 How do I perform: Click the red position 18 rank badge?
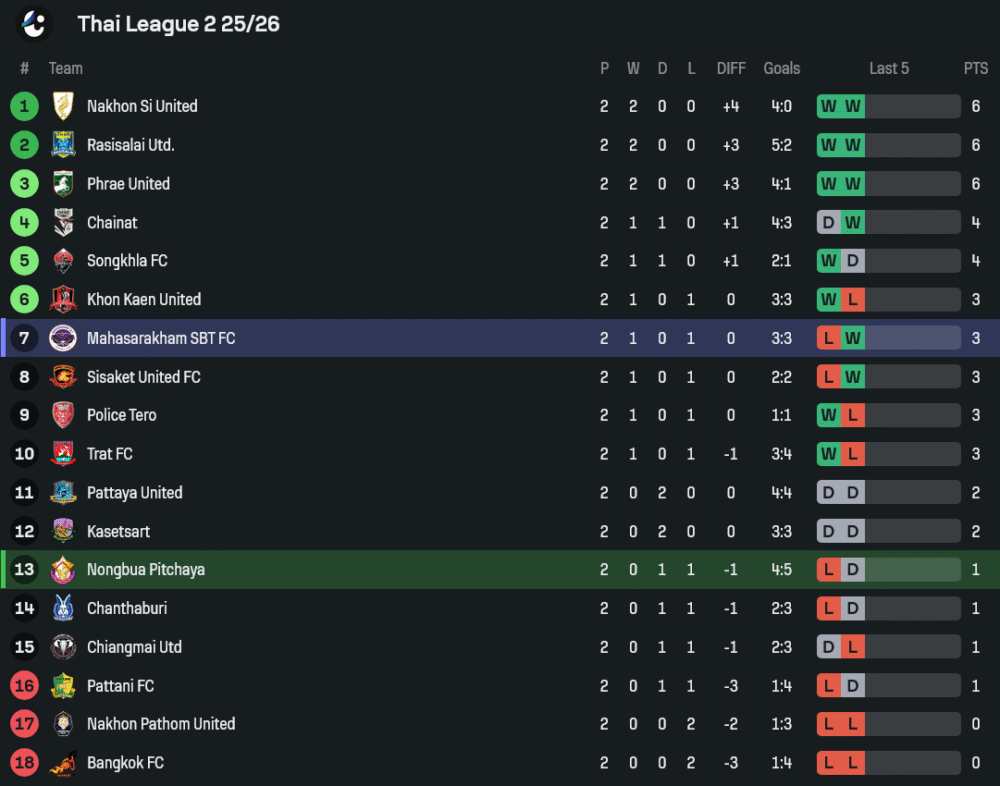[24, 763]
